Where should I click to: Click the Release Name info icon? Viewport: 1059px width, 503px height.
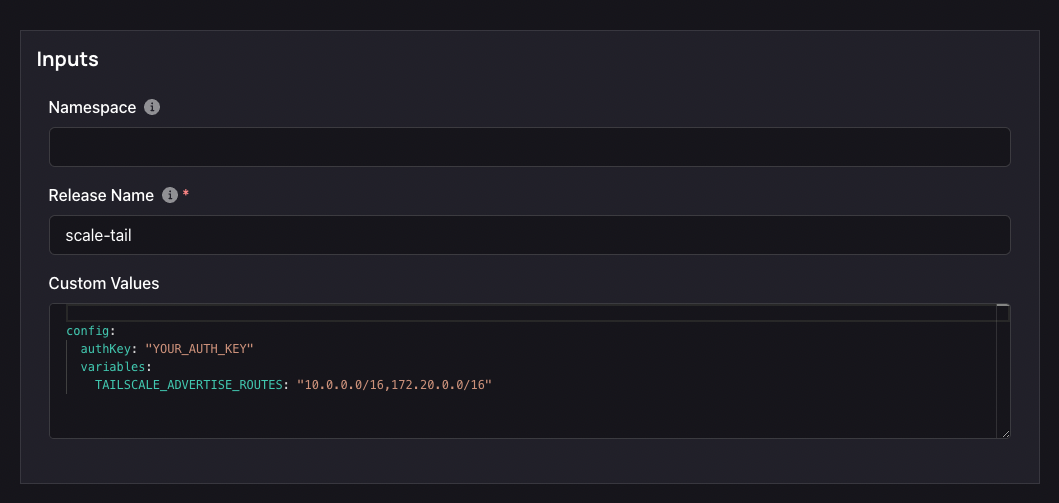(x=170, y=195)
